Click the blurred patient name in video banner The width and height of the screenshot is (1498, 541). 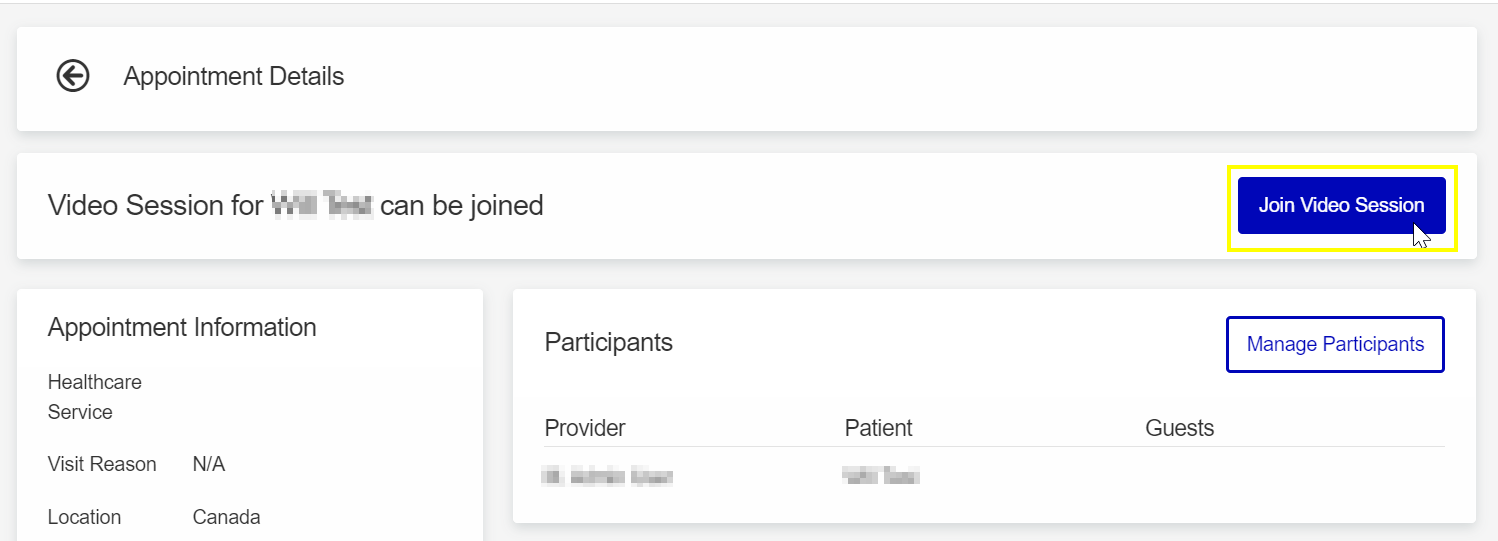click(323, 206)
